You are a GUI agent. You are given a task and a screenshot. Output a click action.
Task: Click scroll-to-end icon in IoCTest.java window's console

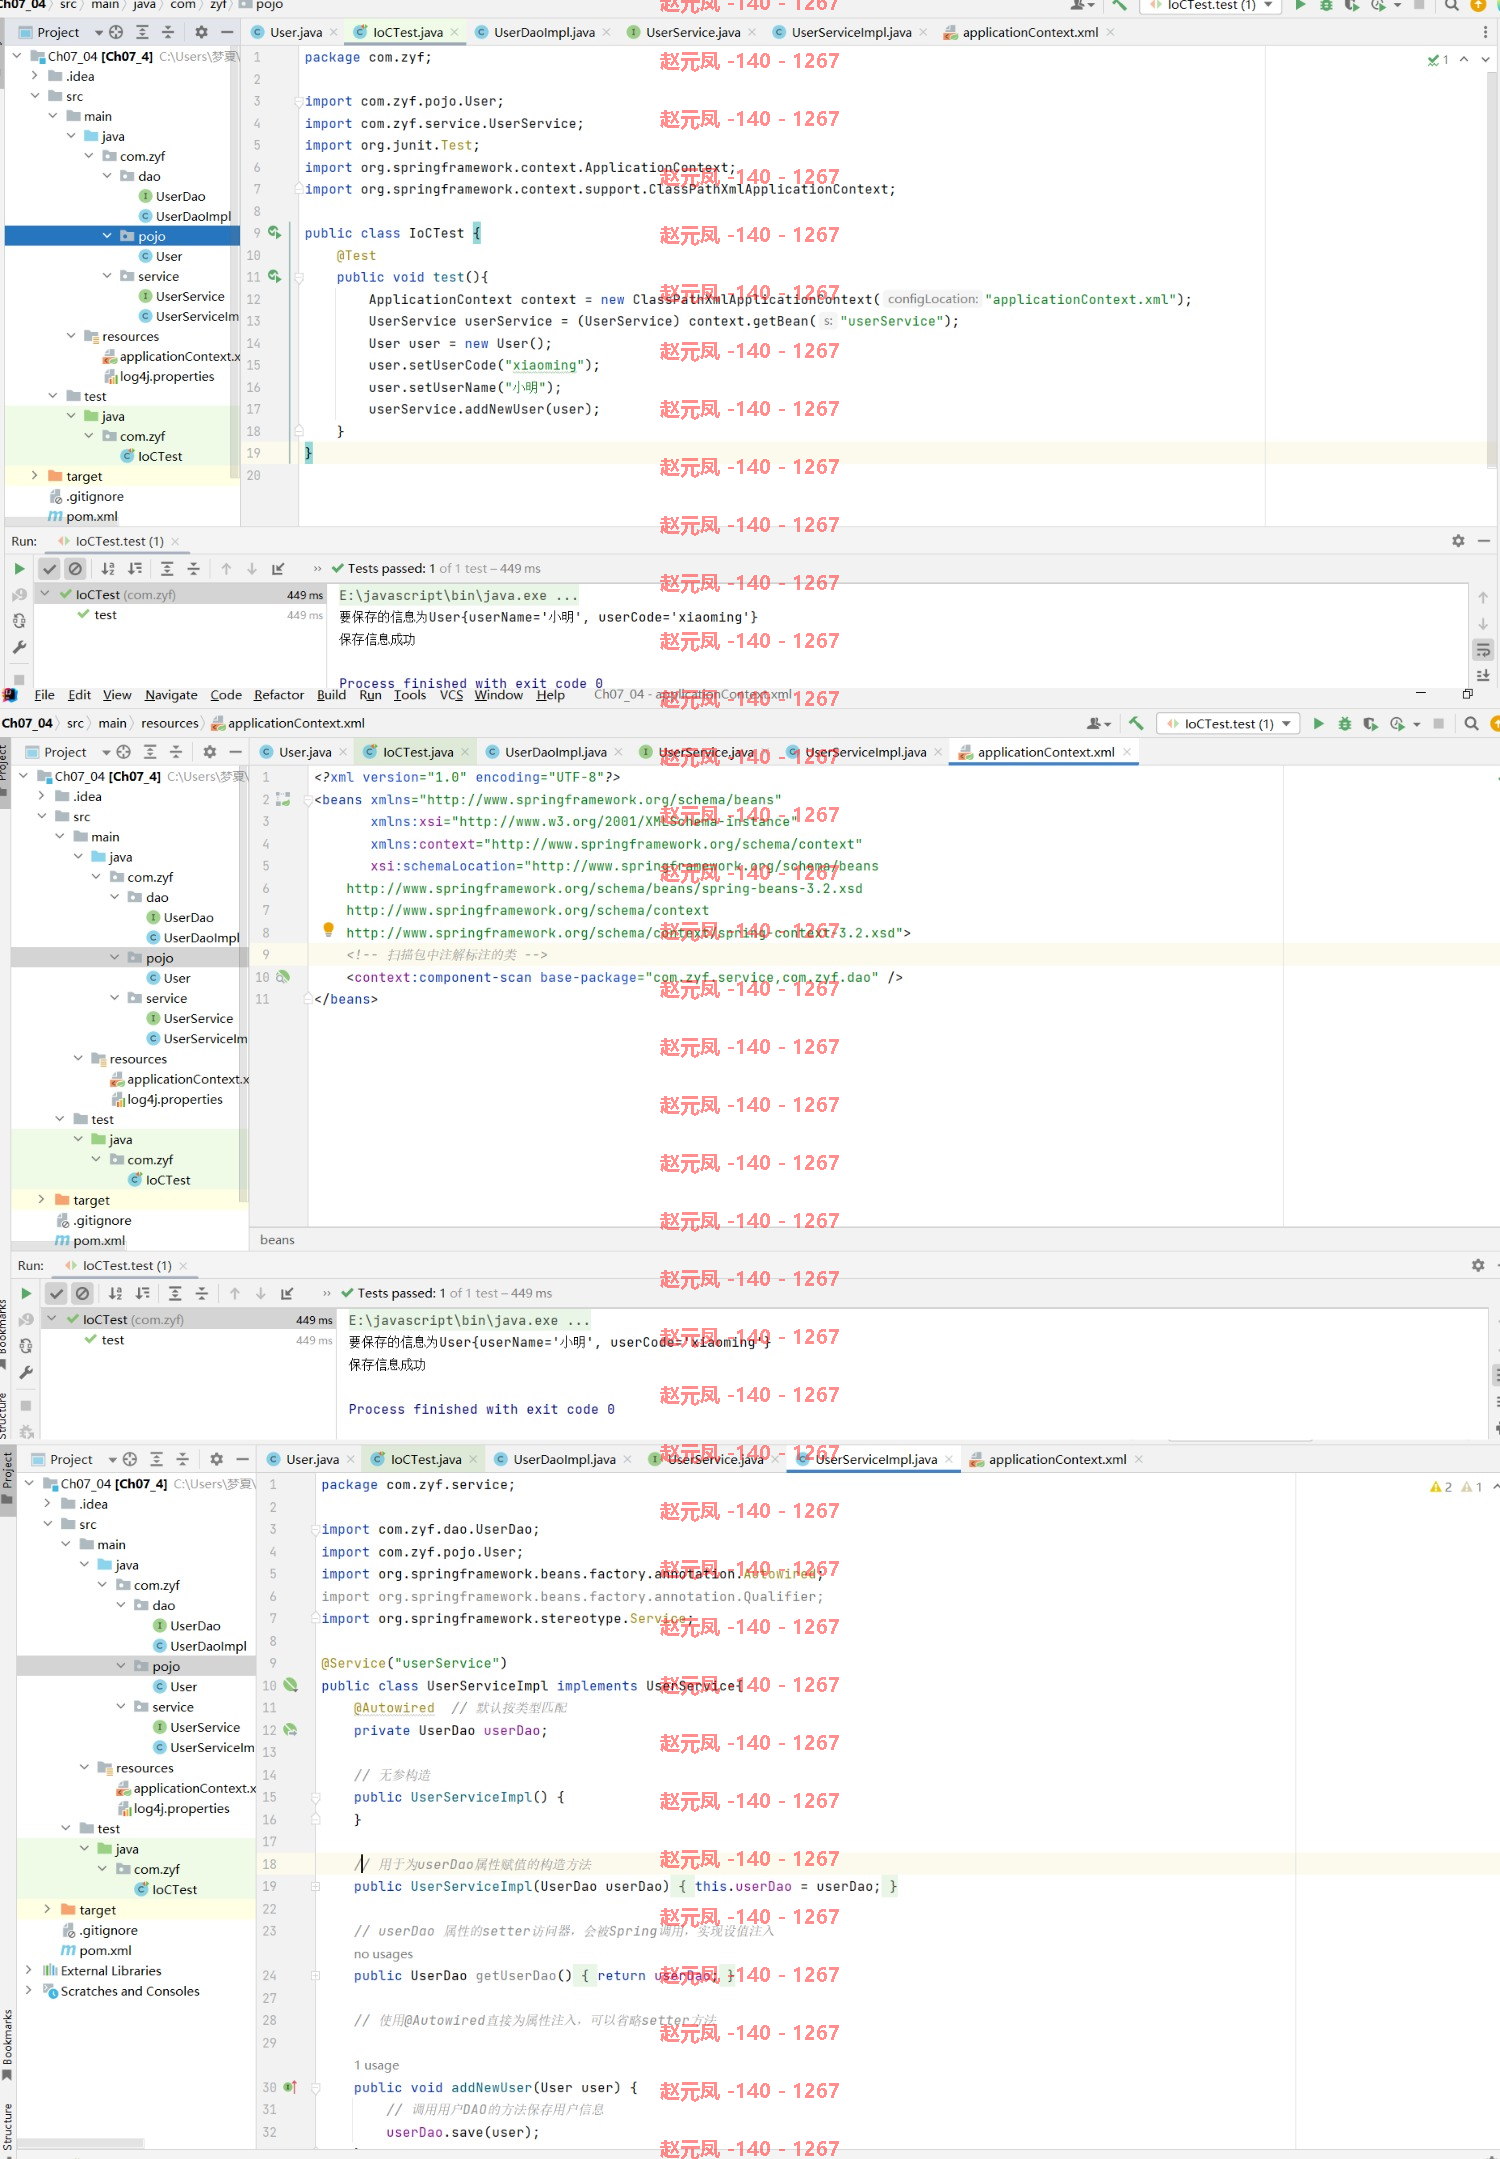pos(1483,676)
